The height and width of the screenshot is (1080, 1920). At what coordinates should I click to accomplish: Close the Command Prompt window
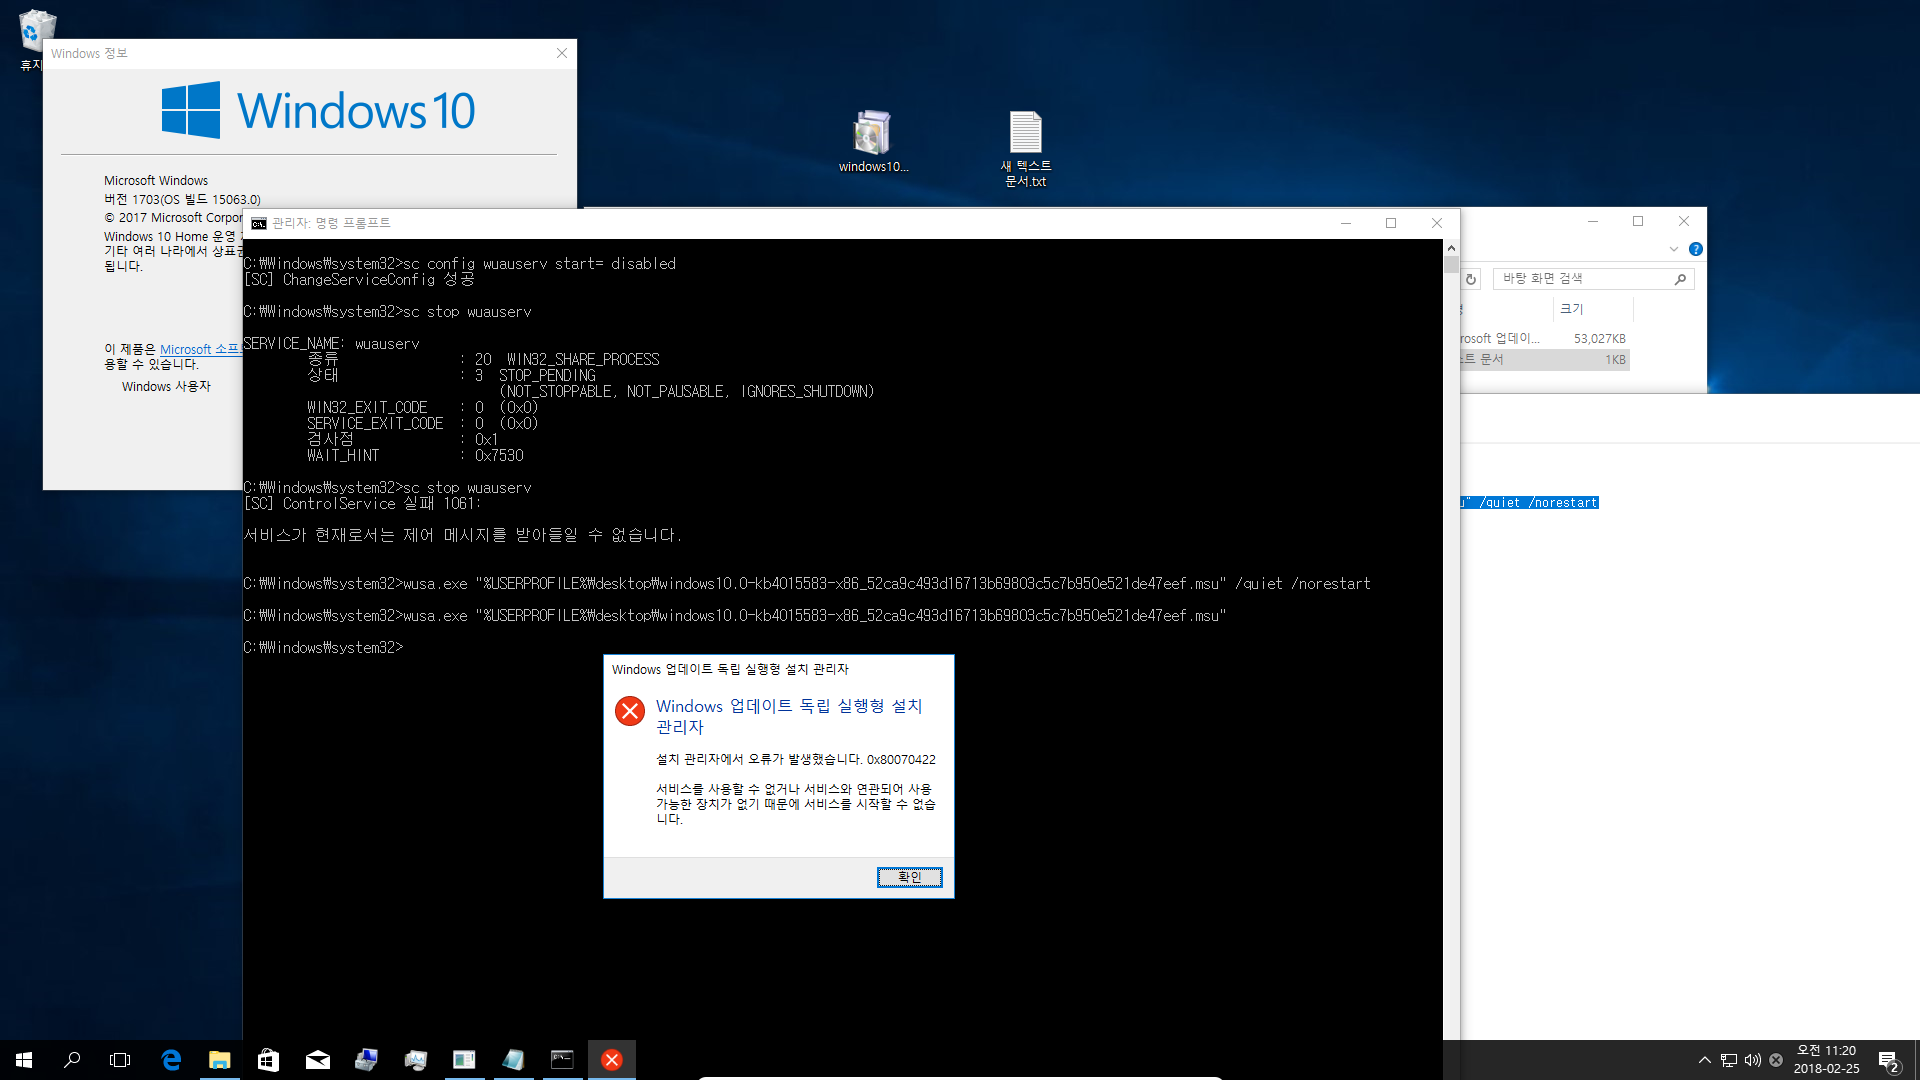pos(1437,223)
